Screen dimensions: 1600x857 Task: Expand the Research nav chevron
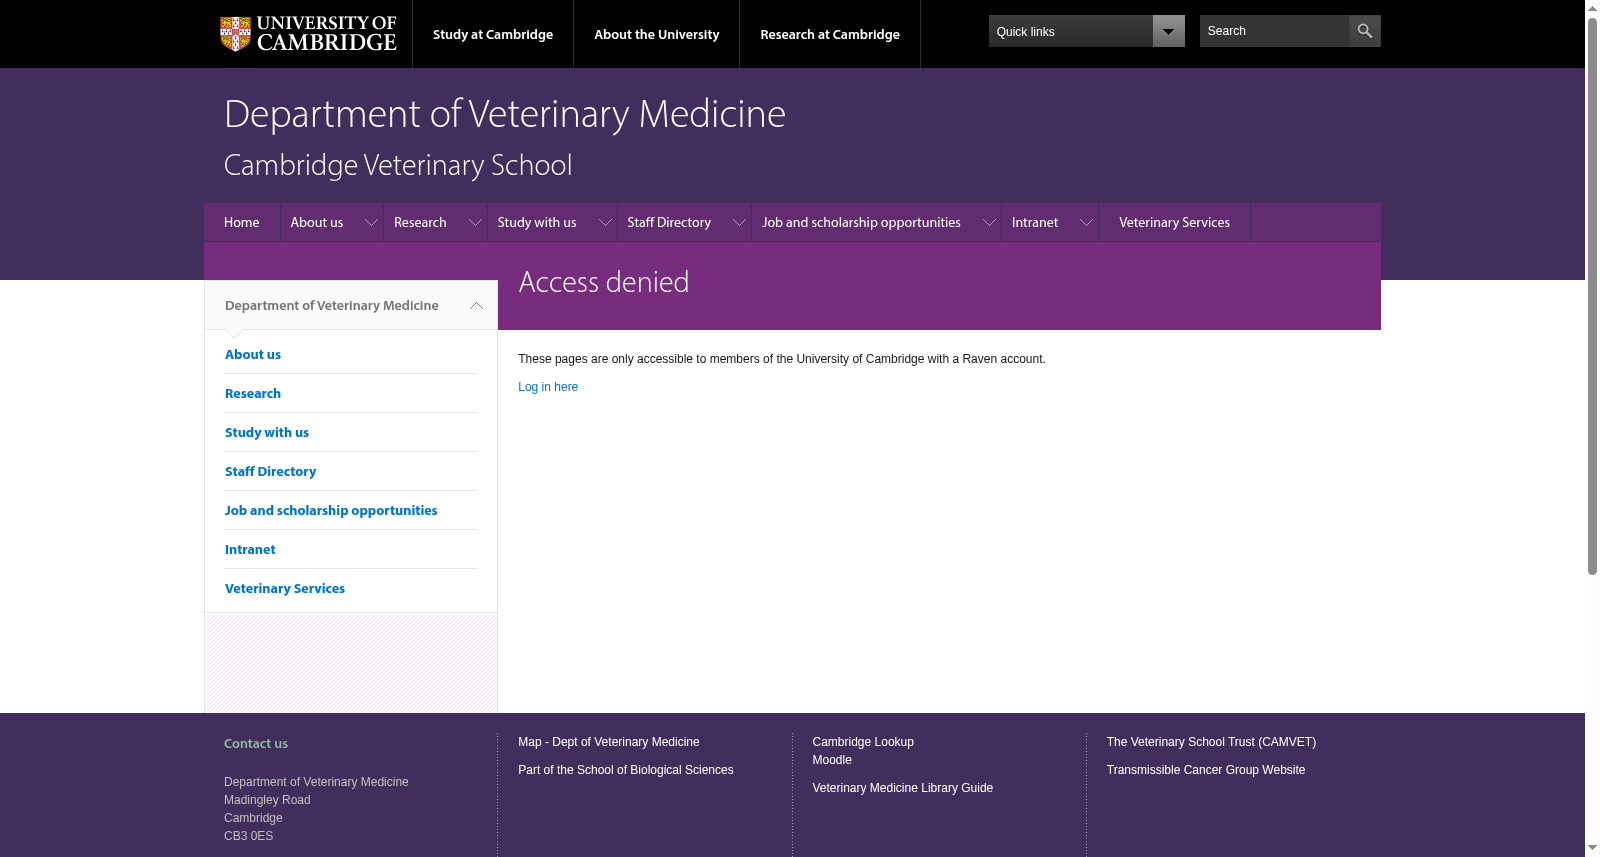coord(475,222)
